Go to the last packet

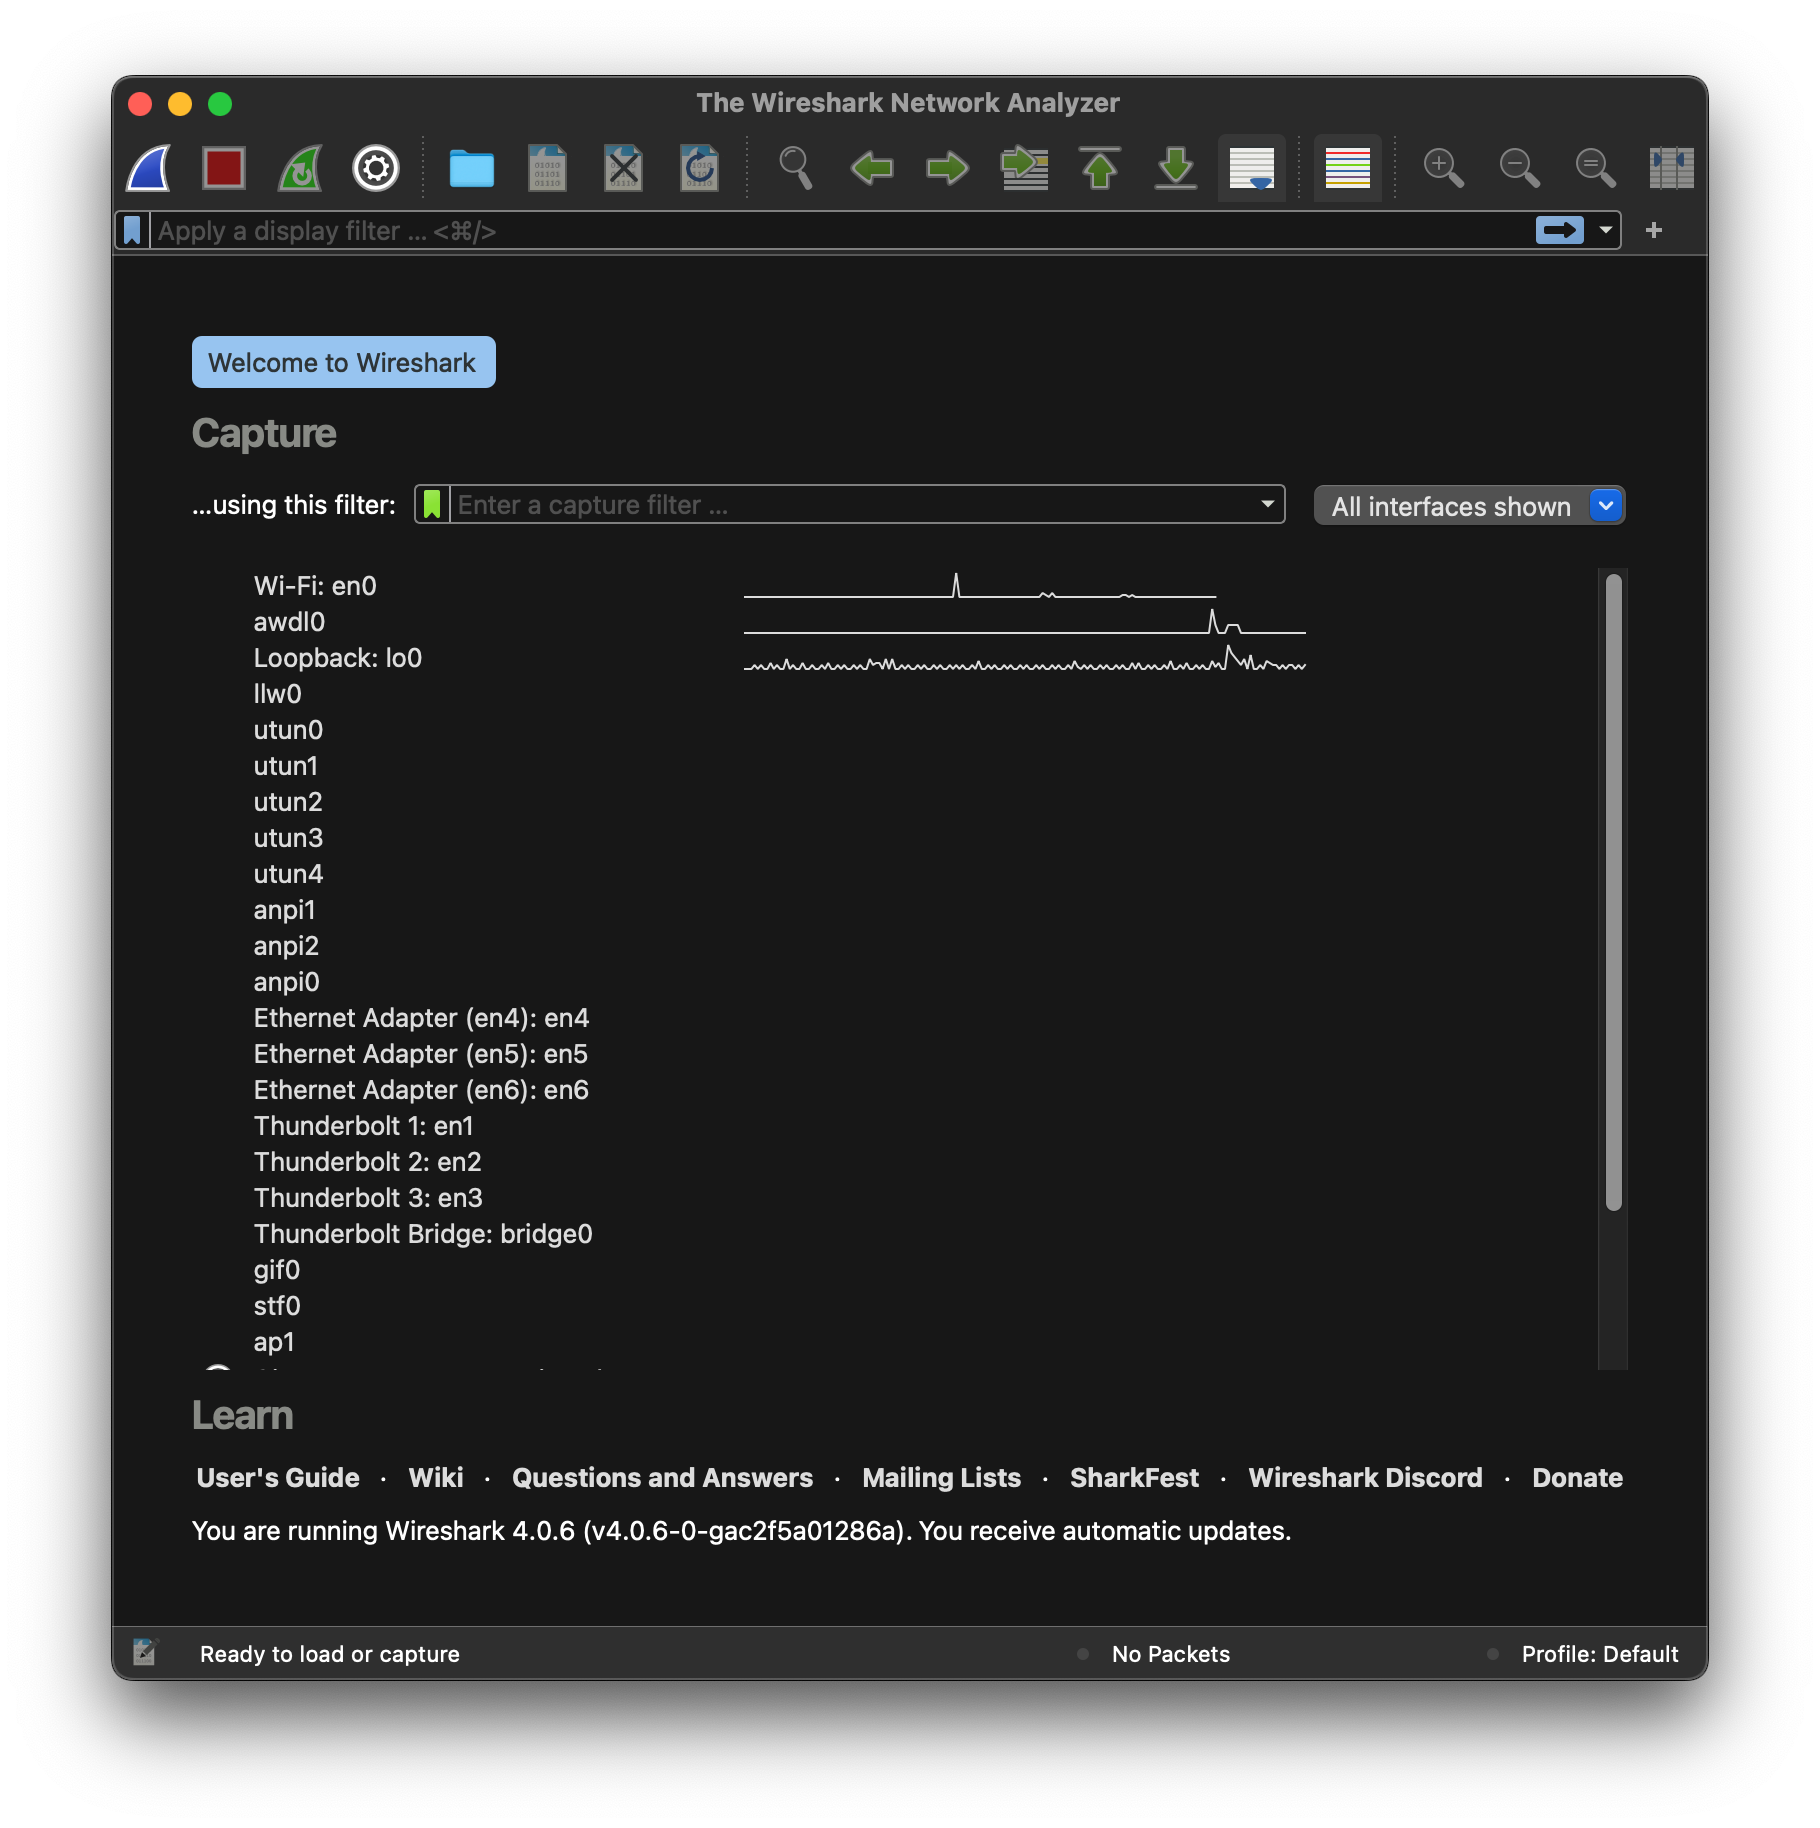click(1175, 168)
